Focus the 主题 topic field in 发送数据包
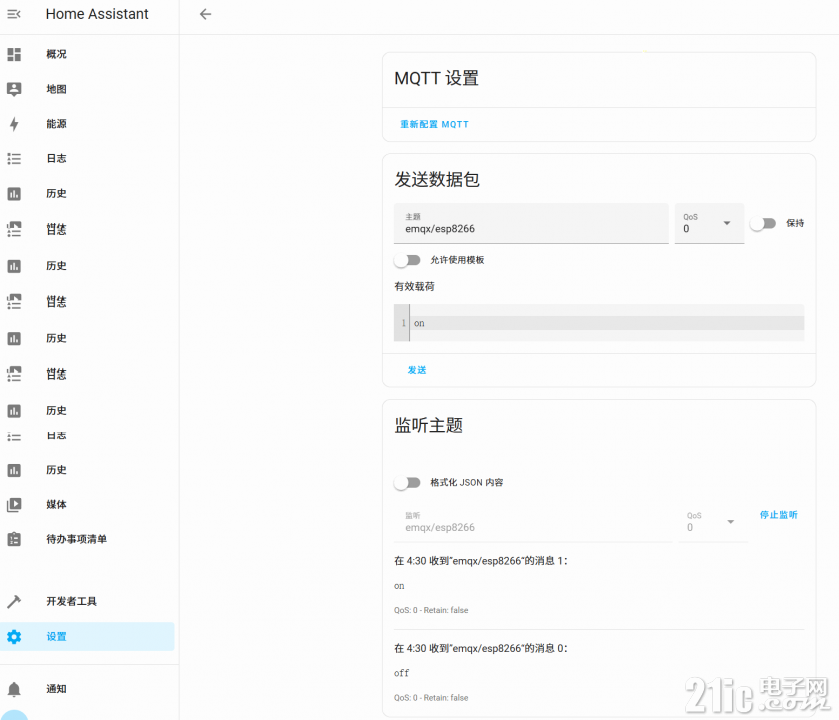 pyautogui.click(x=531, y=224)
